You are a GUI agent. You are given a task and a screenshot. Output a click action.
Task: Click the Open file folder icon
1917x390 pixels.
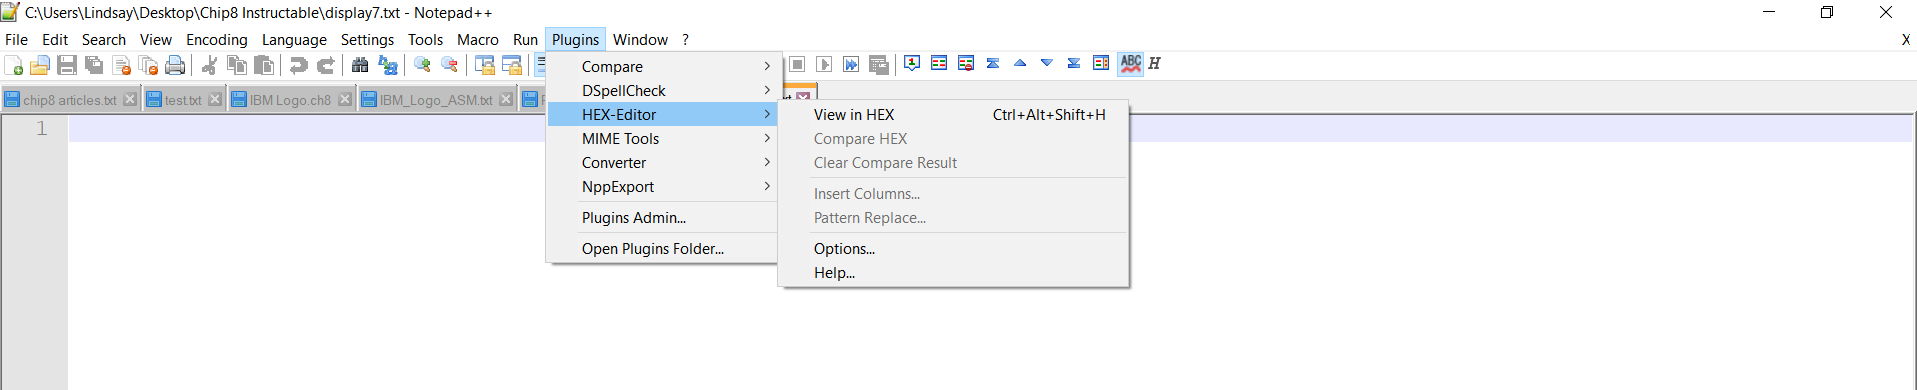point(40,65)
